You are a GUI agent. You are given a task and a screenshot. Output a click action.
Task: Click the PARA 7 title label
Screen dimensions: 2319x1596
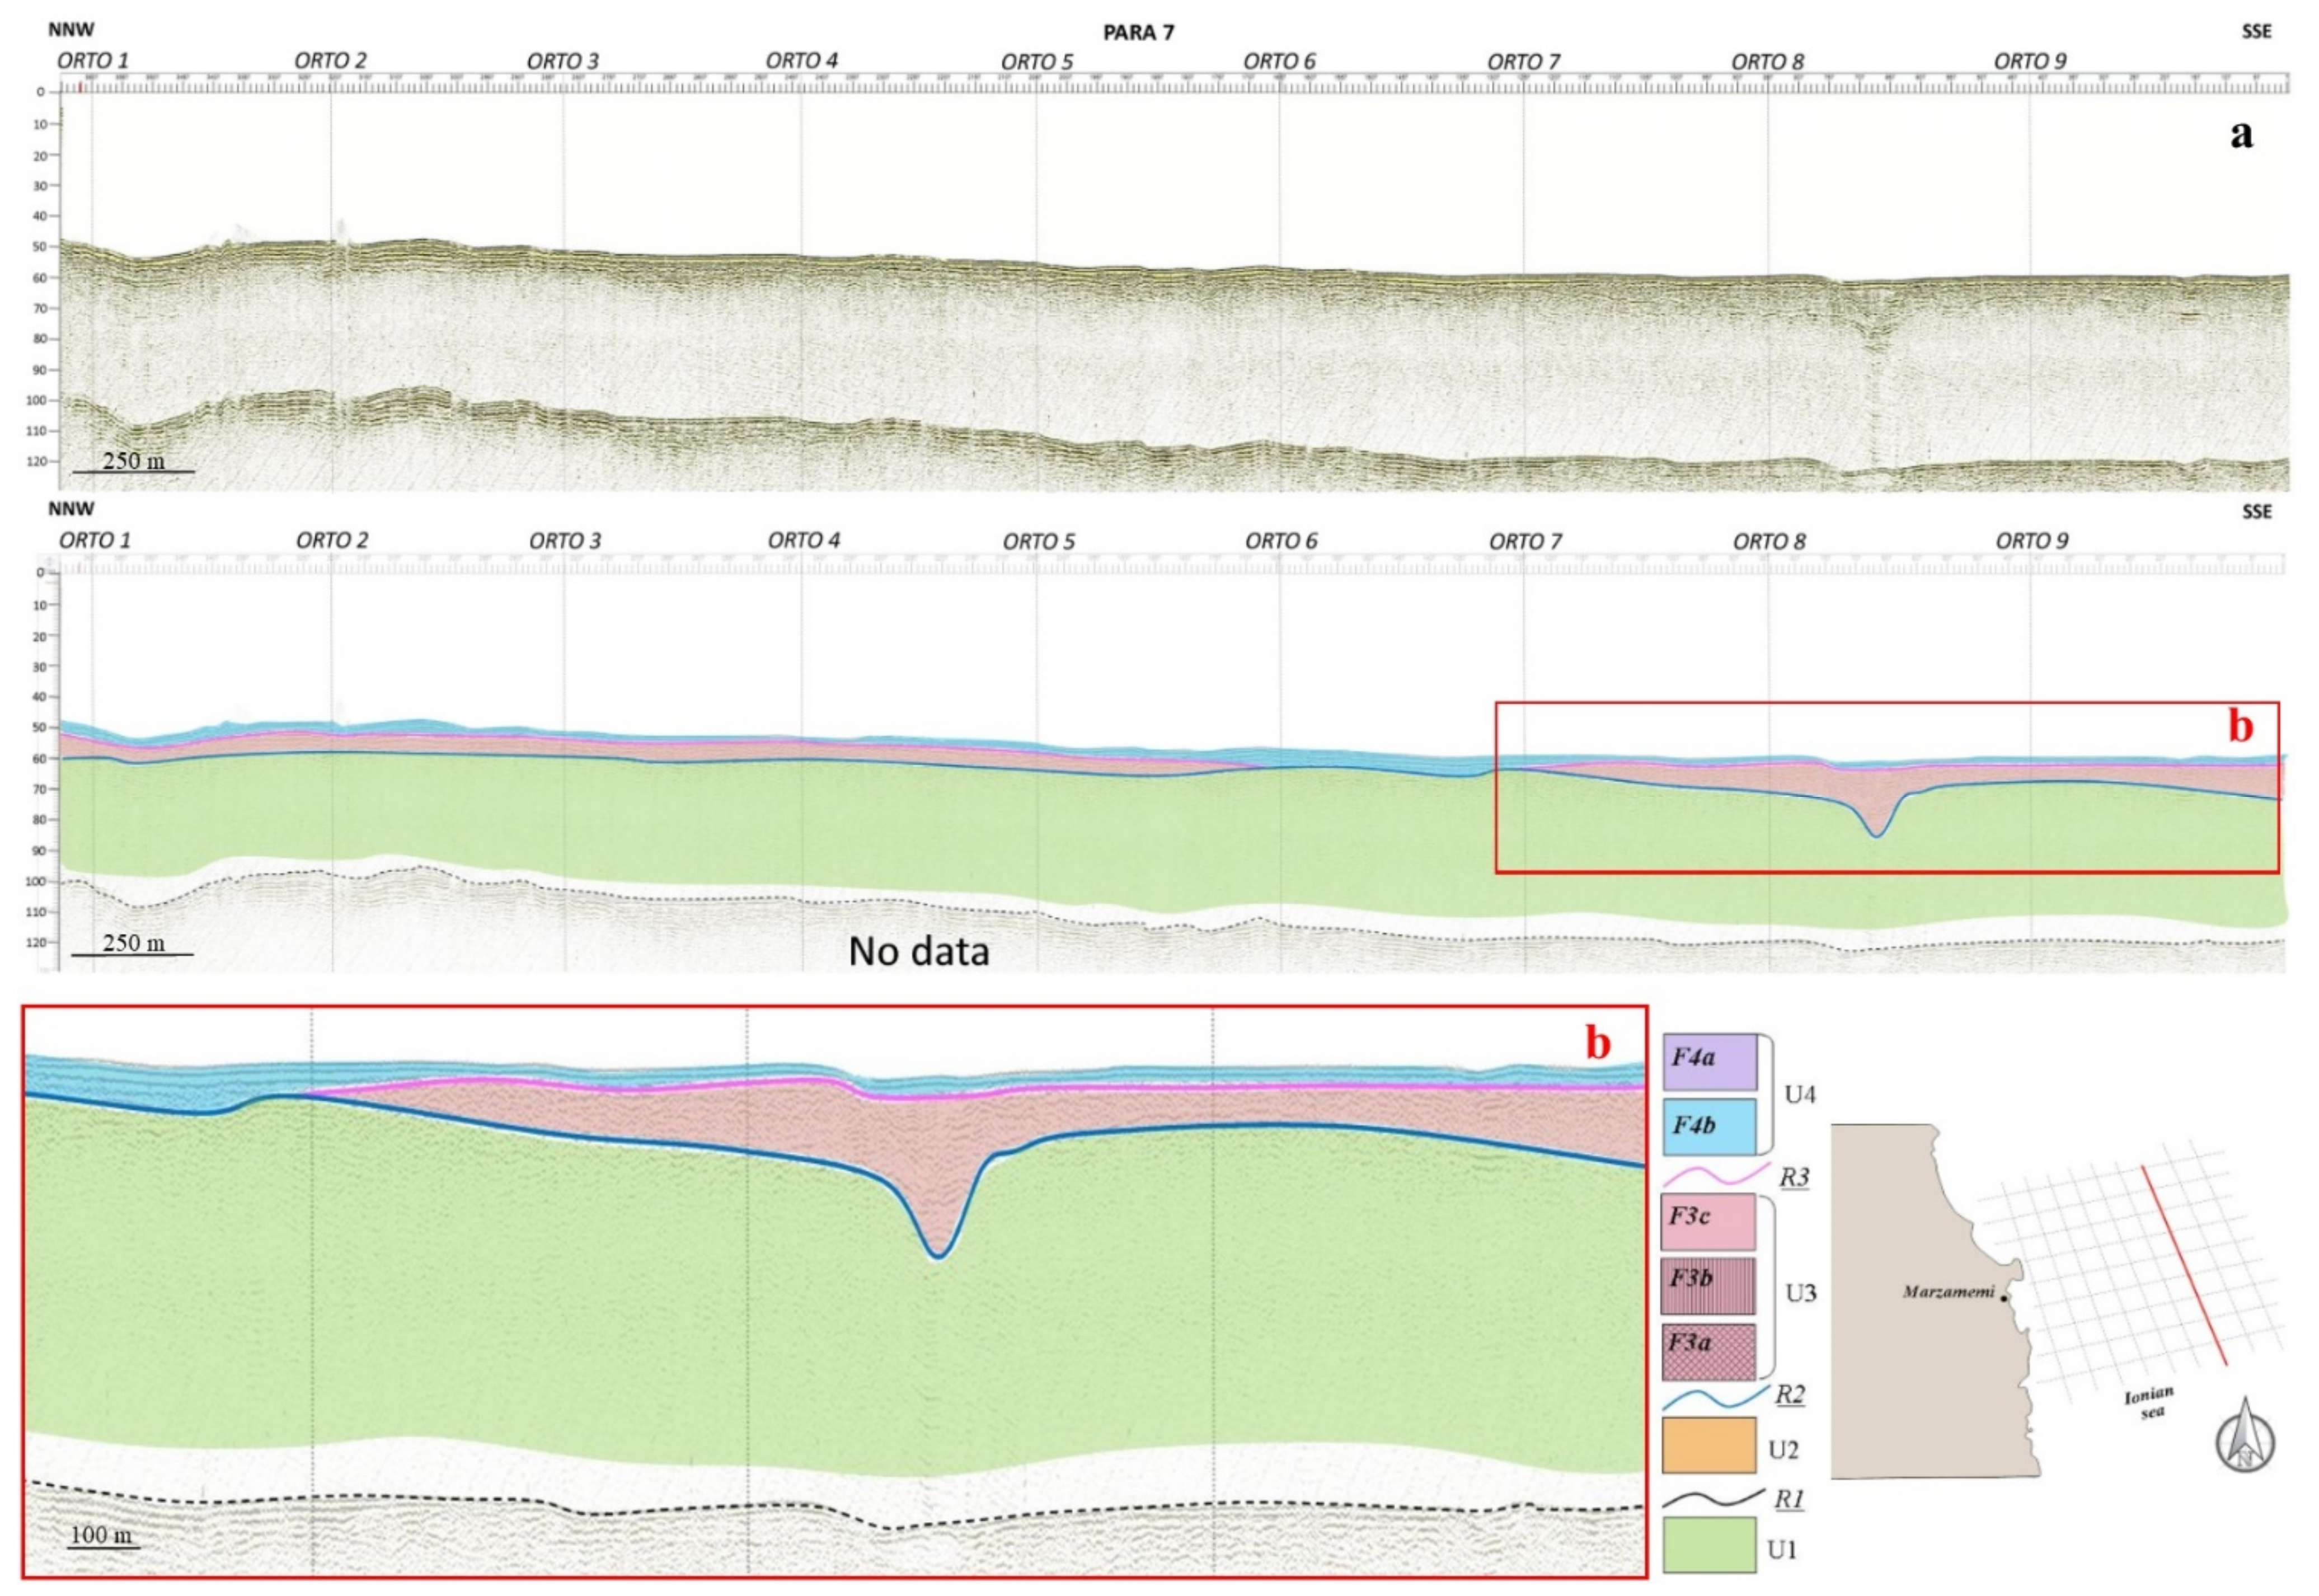pos(1138,33)
